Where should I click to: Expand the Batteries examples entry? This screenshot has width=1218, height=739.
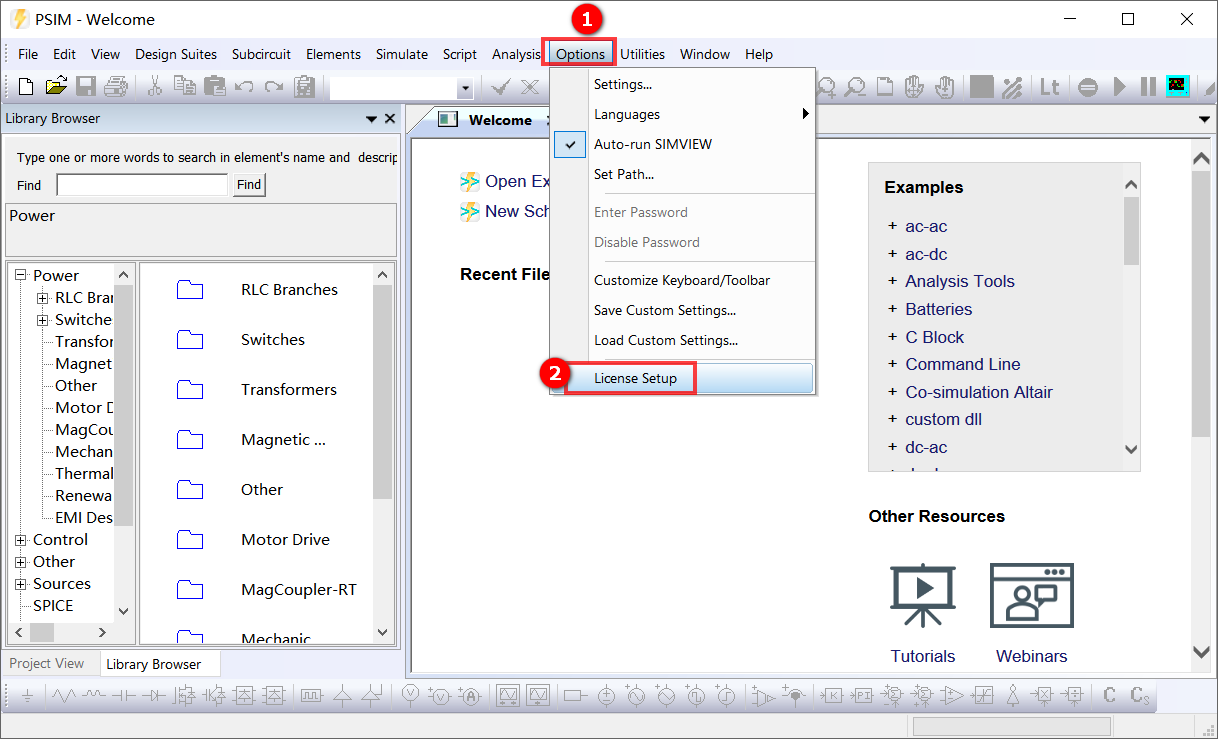[893, 310]
